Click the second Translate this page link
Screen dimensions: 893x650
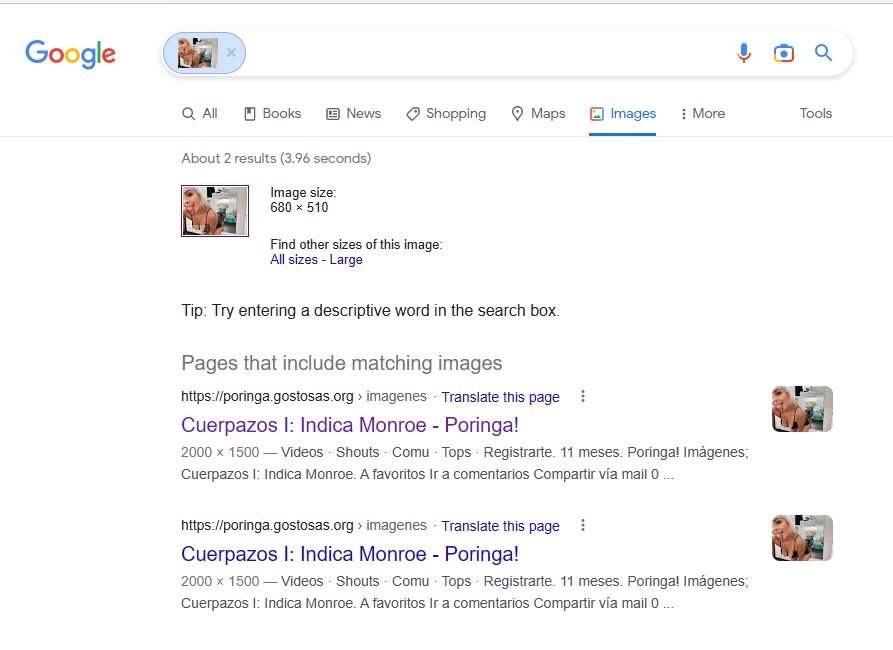coord(500,526)
